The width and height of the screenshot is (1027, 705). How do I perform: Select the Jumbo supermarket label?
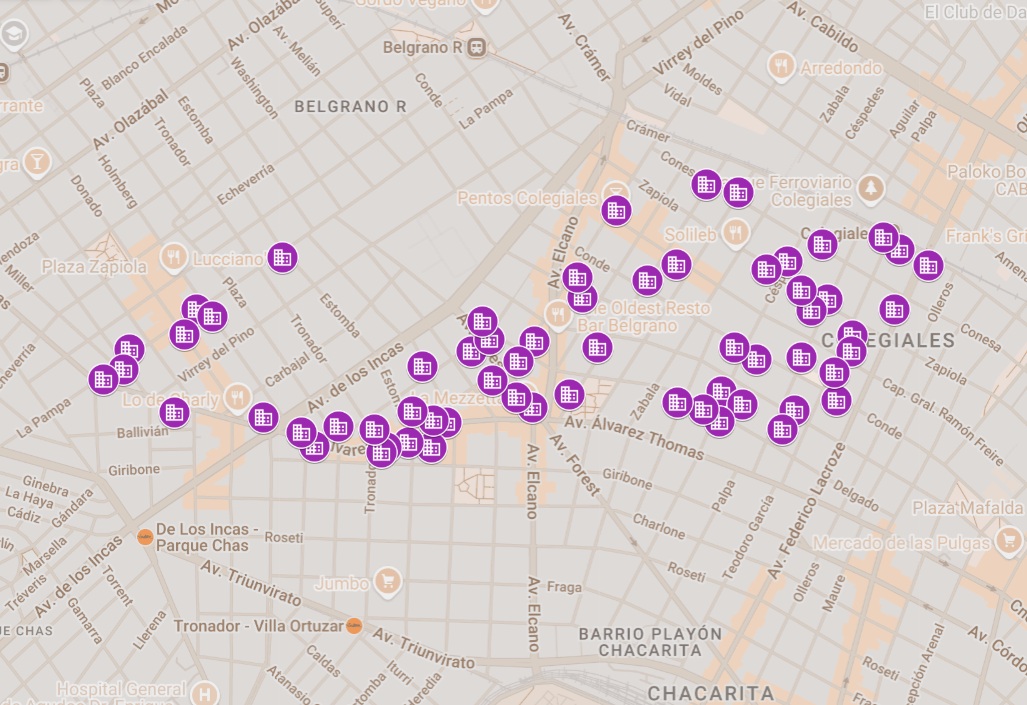pos(342,582)
